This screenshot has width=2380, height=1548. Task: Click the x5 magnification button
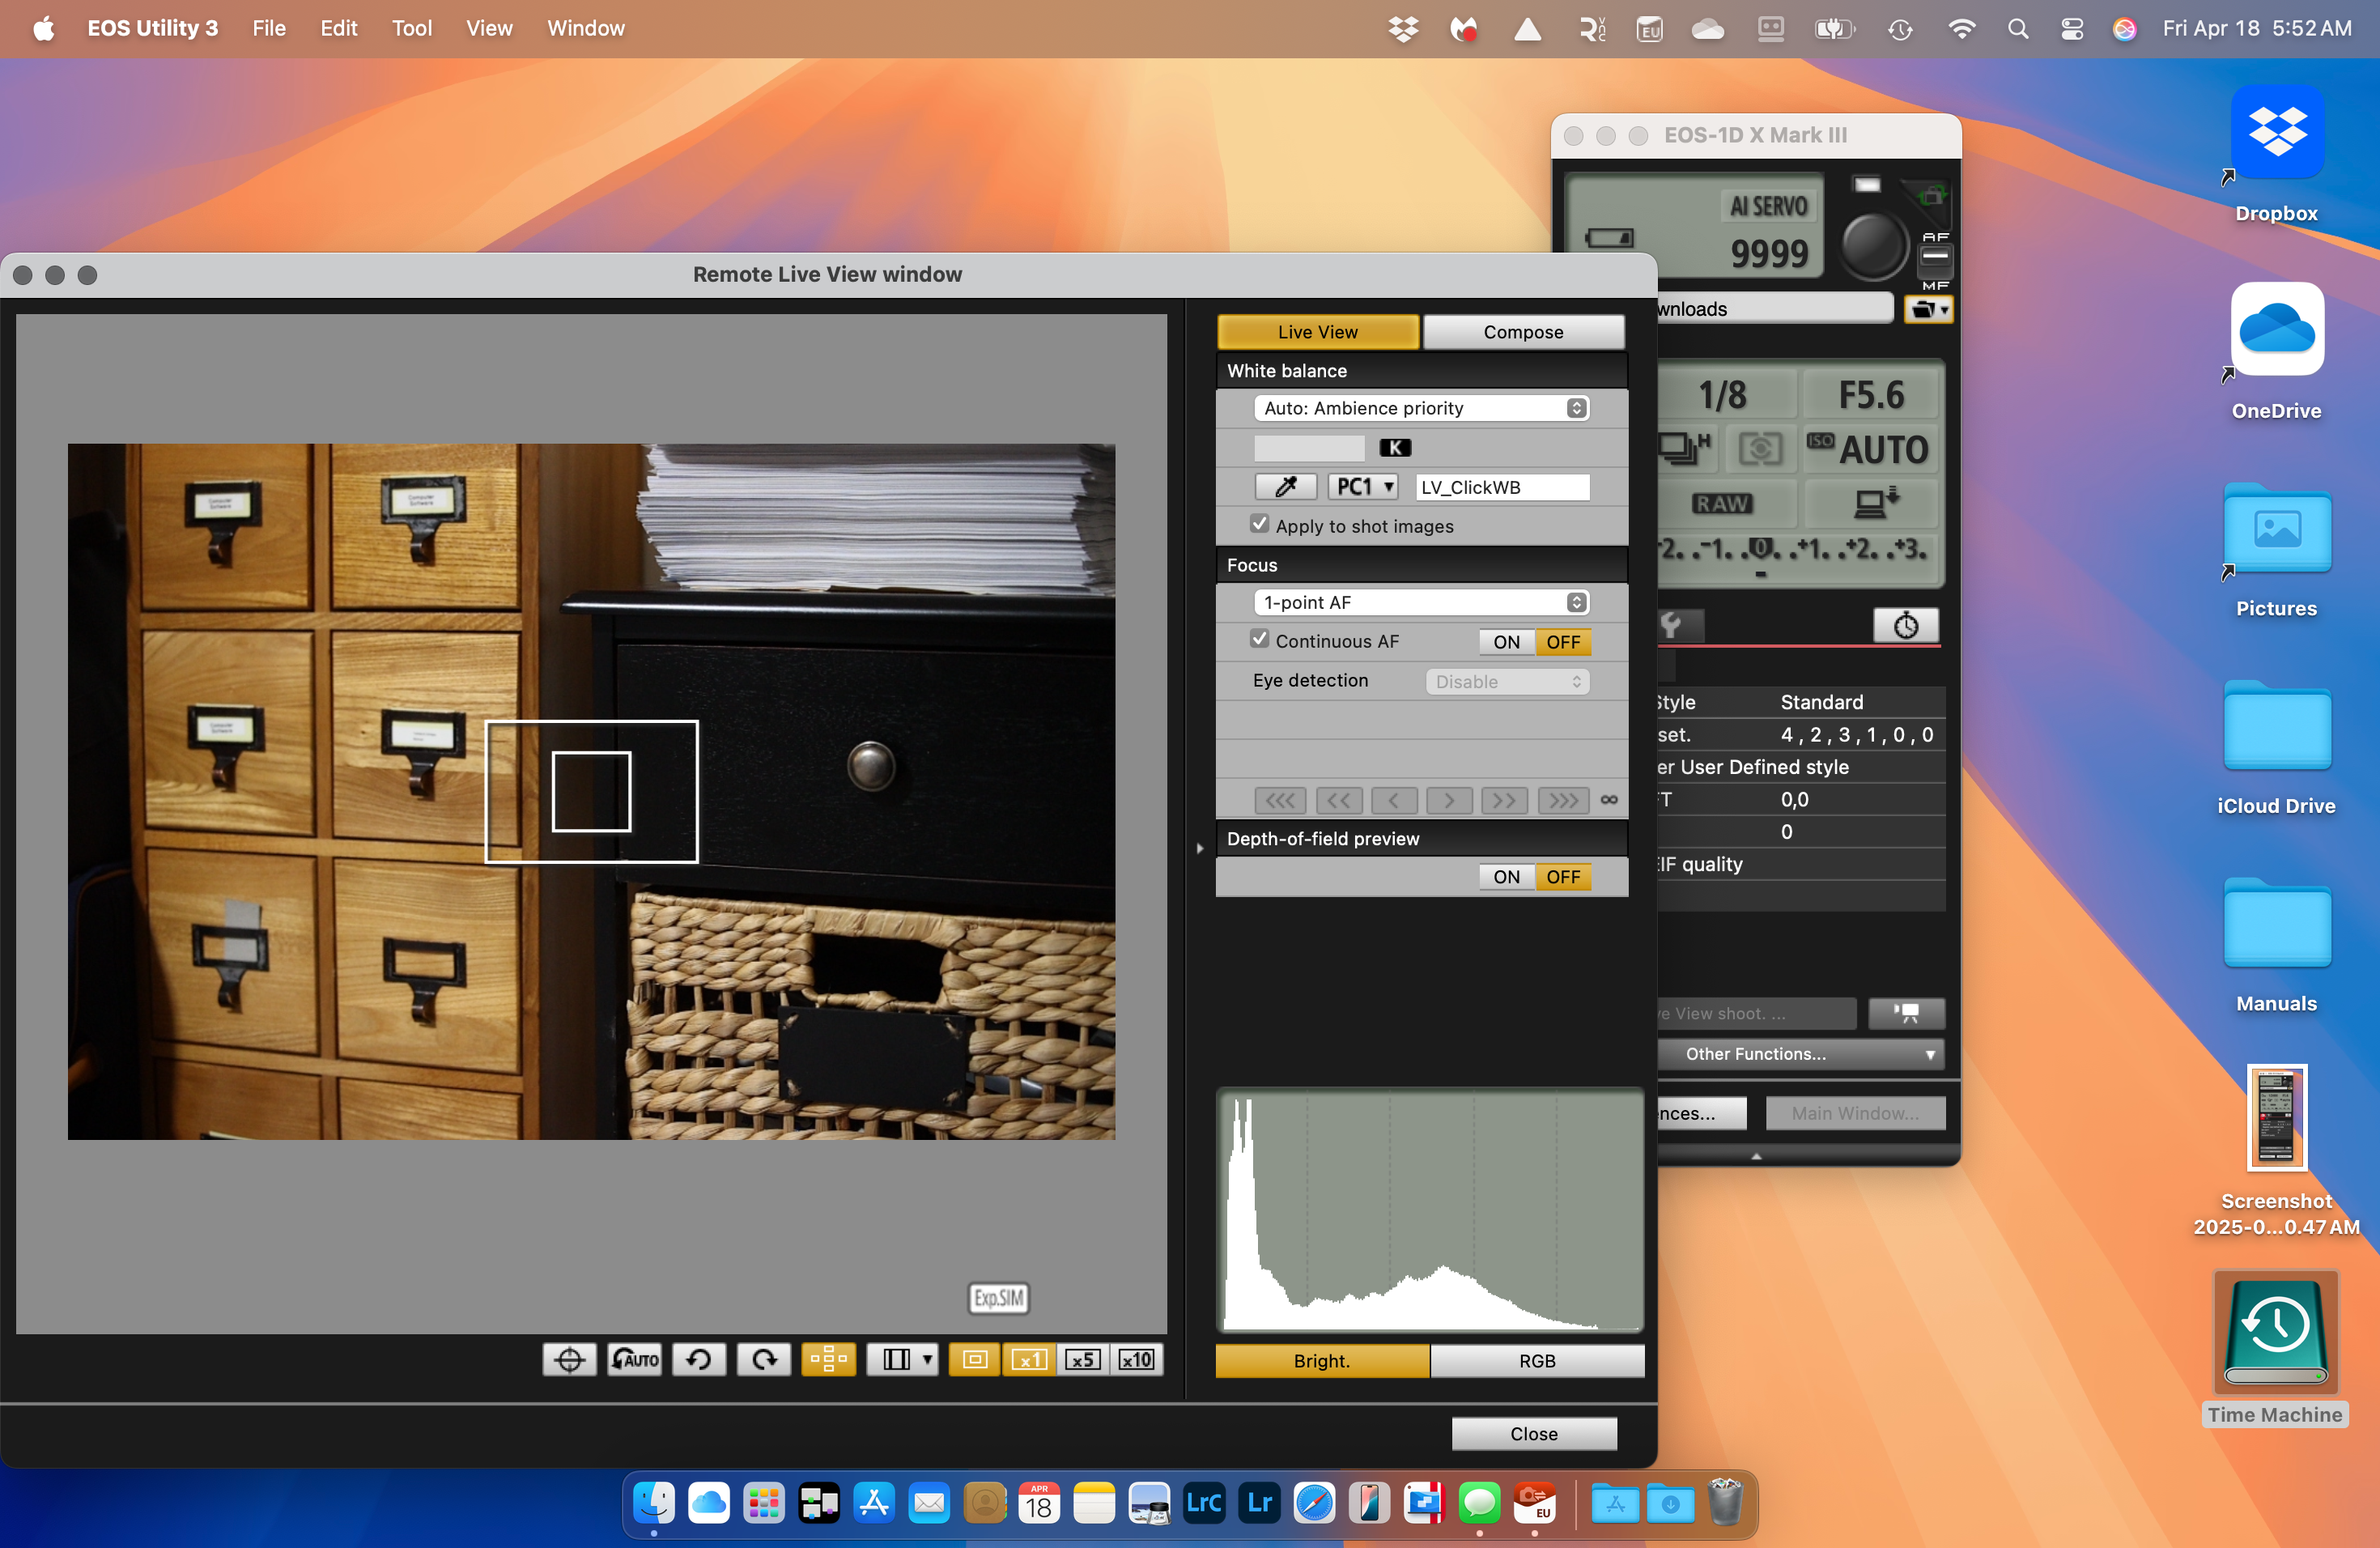click(x=1083, y=1359)
